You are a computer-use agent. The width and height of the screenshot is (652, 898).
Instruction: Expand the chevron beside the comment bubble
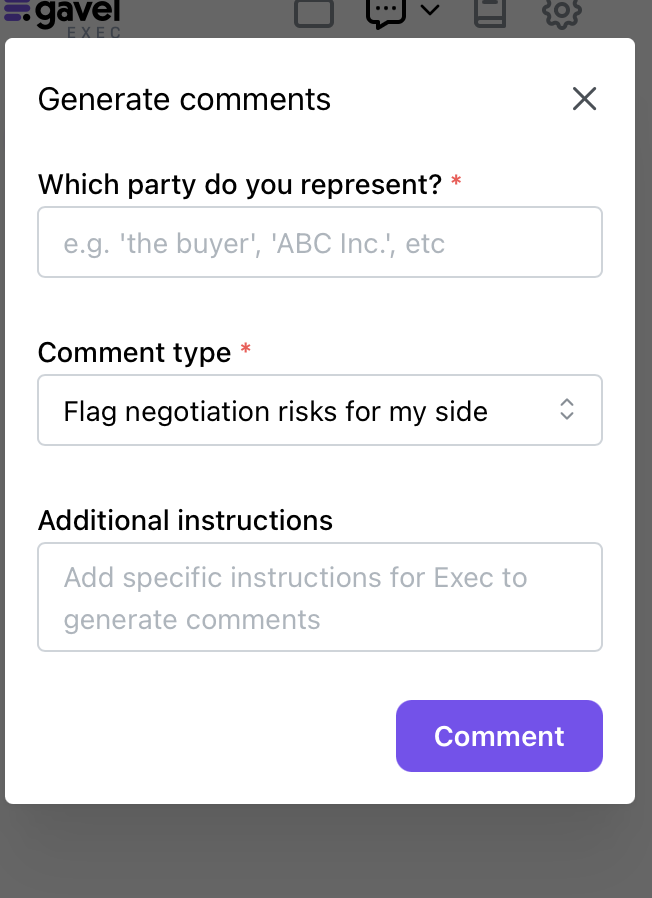[x=430, y=11]
